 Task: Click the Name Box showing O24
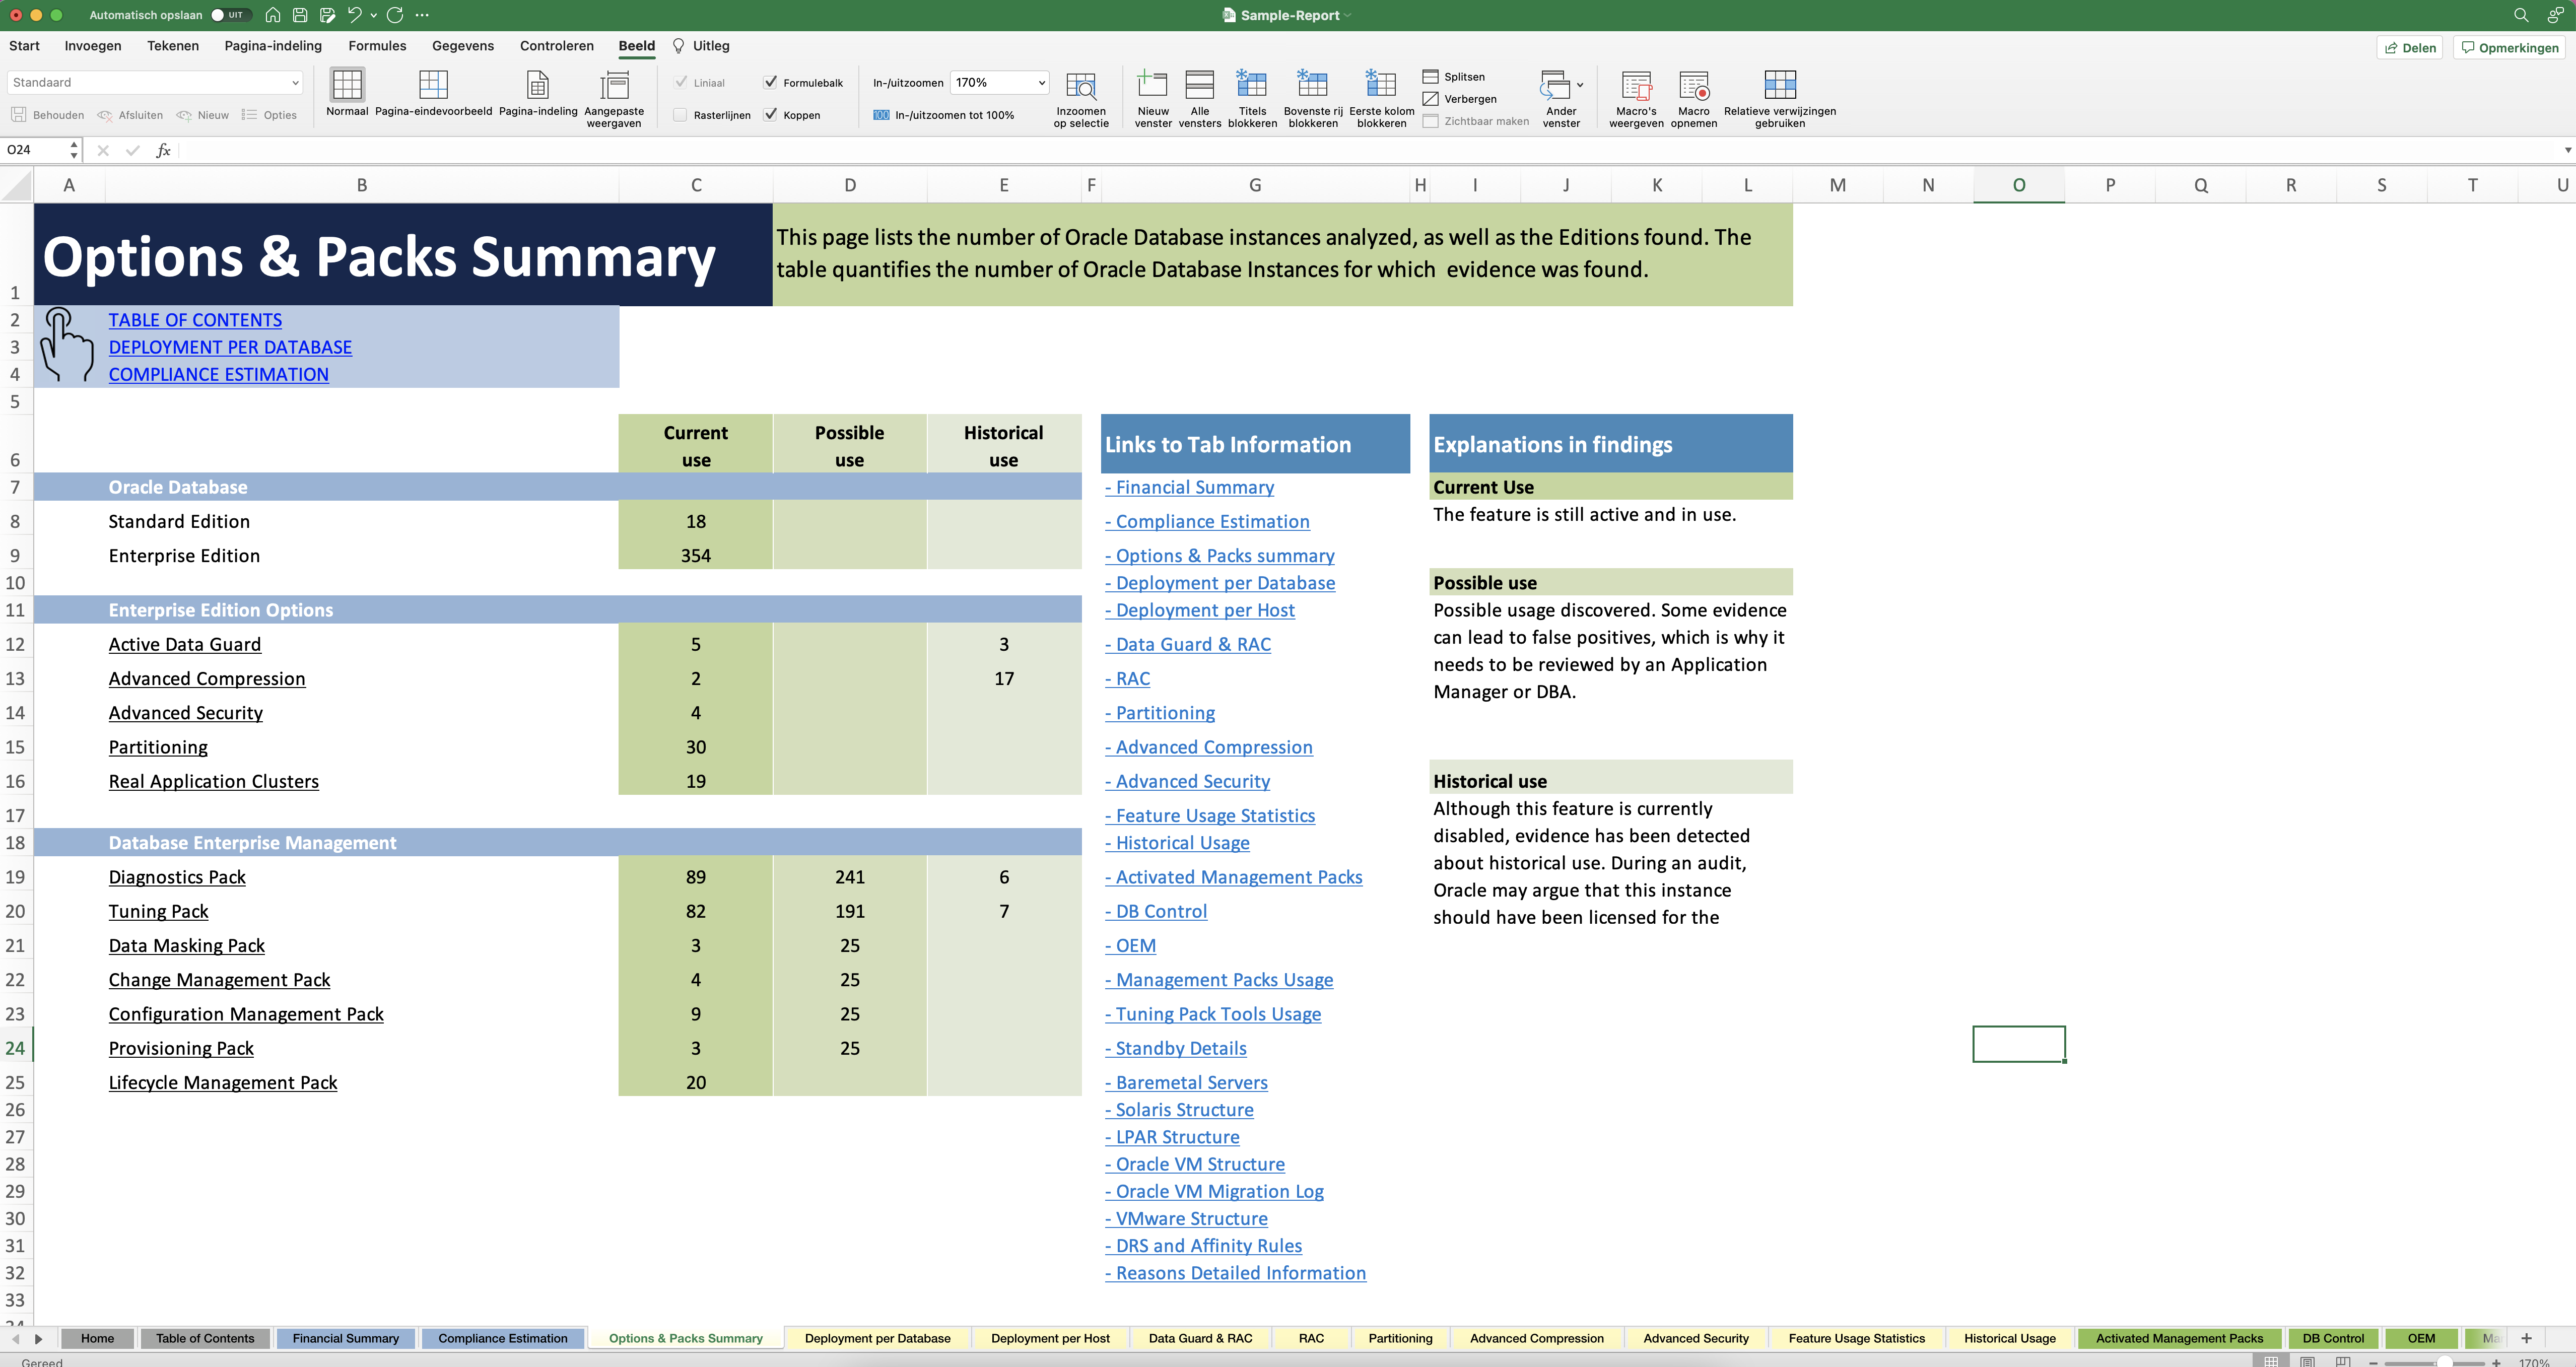[x=34, y=150]
